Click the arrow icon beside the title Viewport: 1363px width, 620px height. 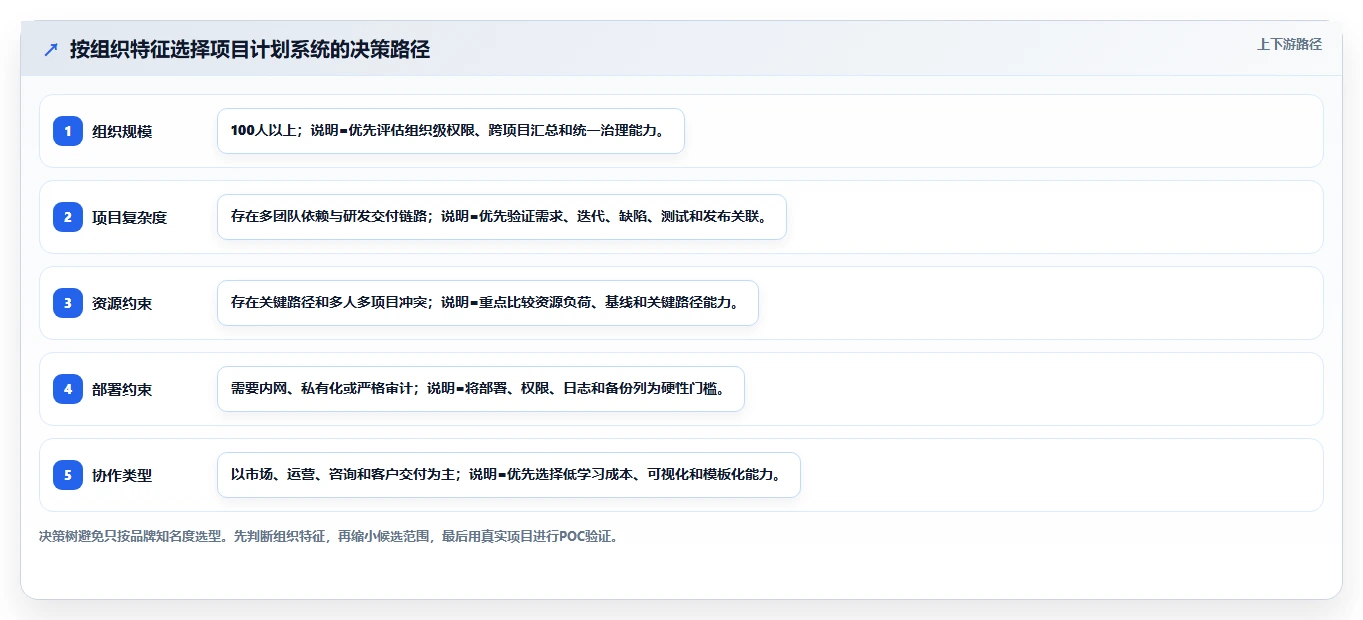click(x=51, y=49)
